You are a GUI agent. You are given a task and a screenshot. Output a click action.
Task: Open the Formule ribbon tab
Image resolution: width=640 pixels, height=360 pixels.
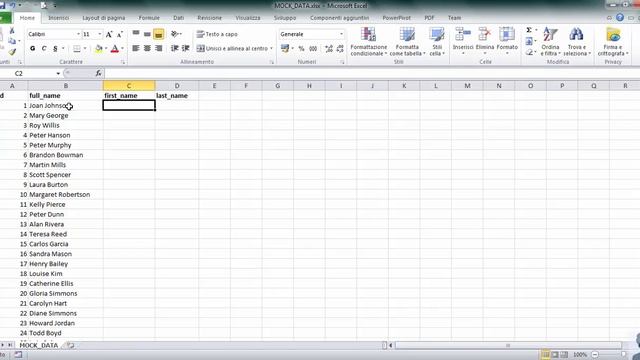[x=149, y=18]
